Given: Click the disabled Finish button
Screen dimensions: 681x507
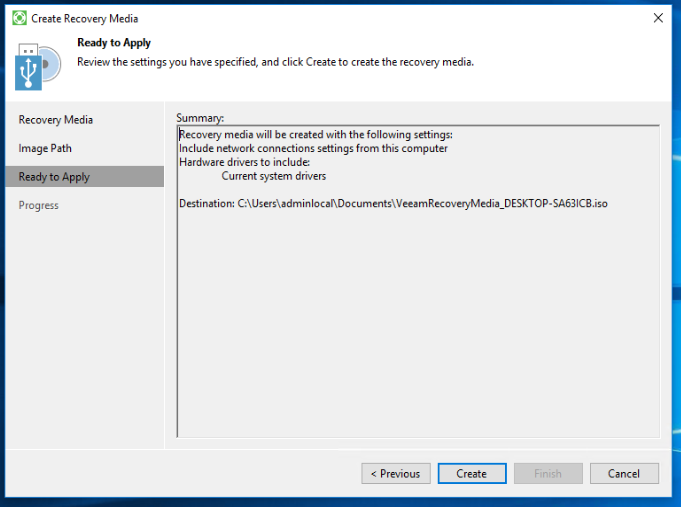Looking at the screenshot, I should click(x=548, y=473).
